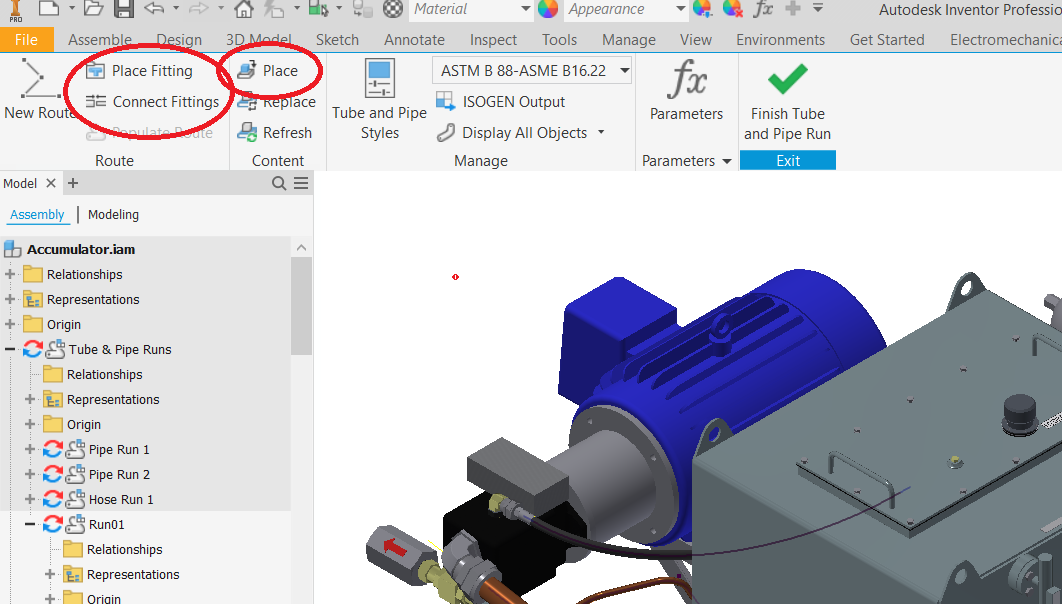This screenshot has width=1062, height=604.
Task: Click the Display All Objects icon
Action: [x=446, y=133]
